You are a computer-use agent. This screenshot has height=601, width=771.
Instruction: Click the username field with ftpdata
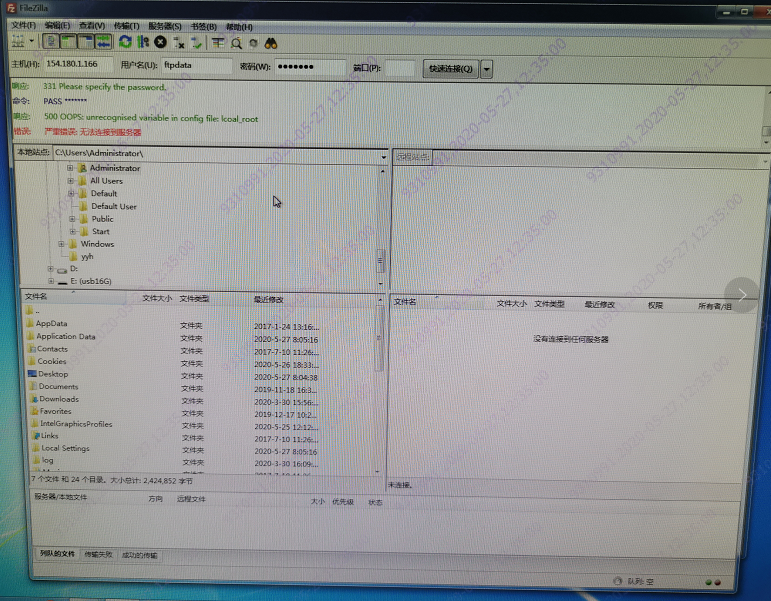tap(197, 65)
